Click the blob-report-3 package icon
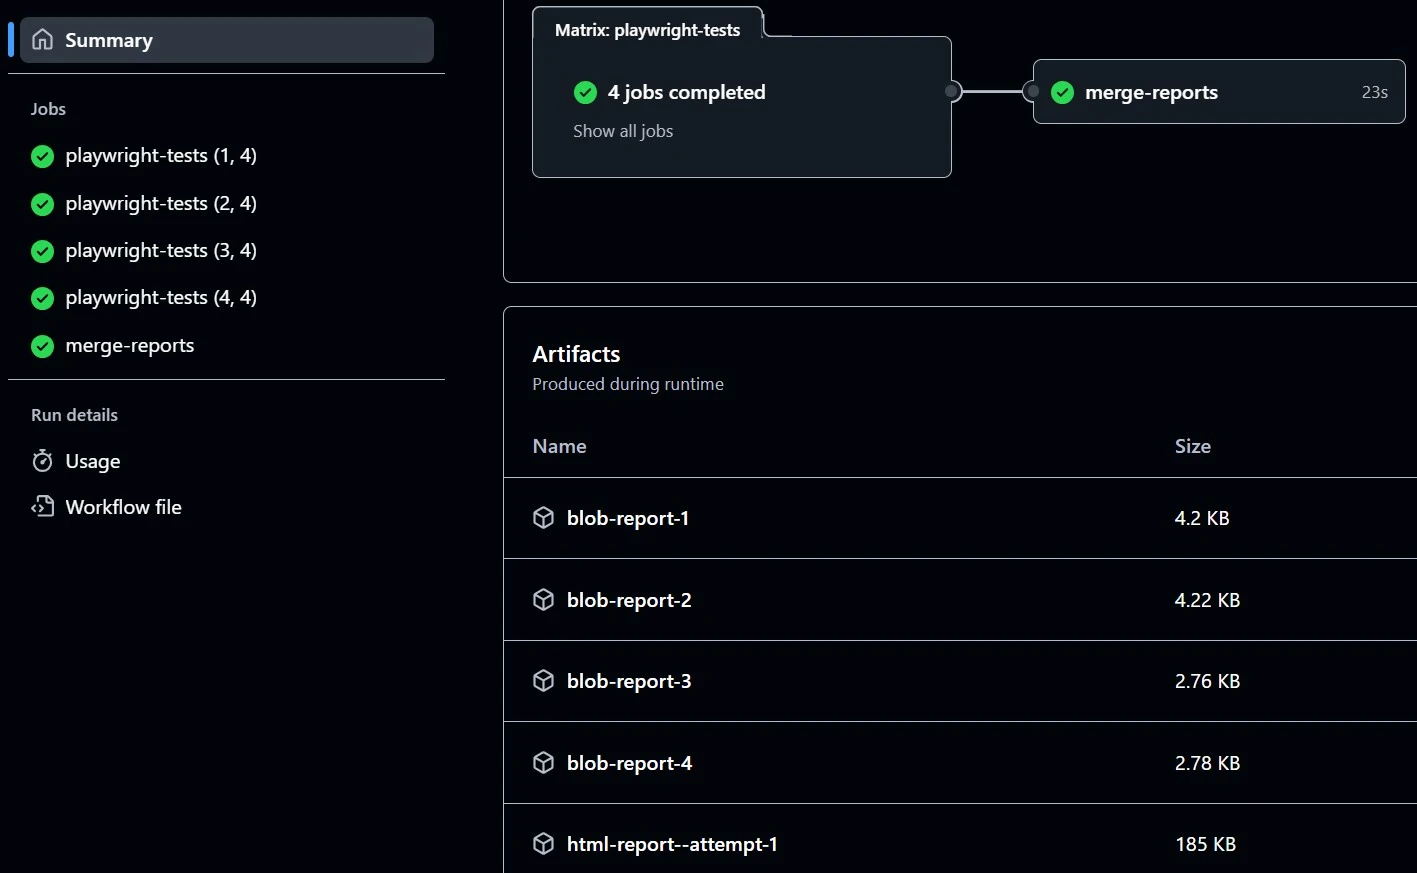The image size is (1417, 873). [x=543, y=681]
